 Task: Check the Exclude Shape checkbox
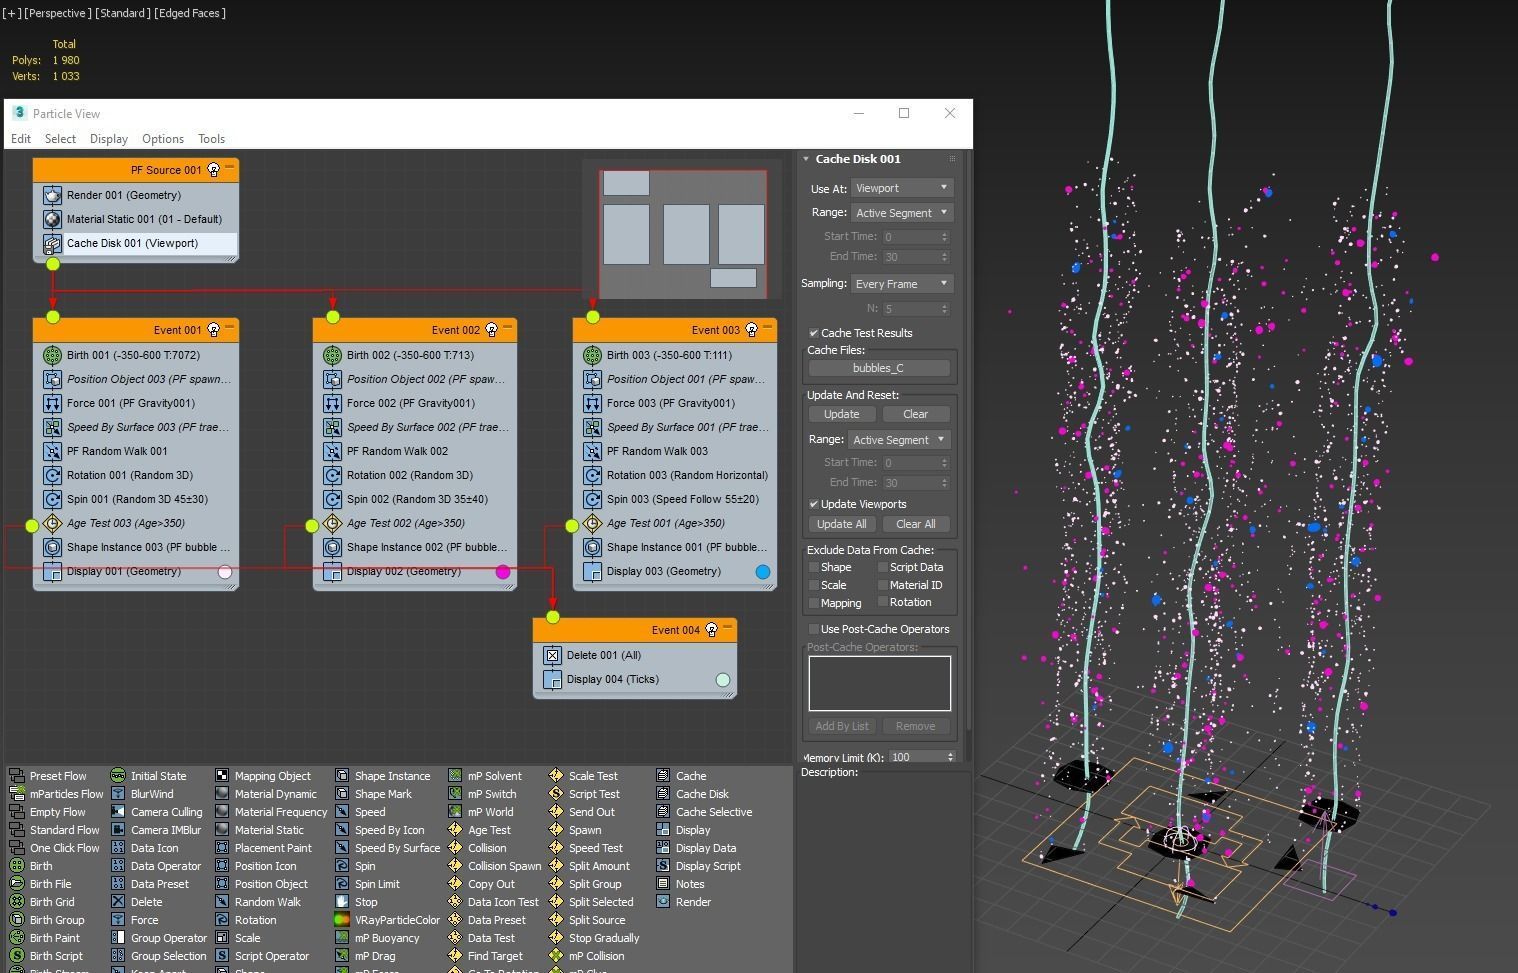pos(814,567)
